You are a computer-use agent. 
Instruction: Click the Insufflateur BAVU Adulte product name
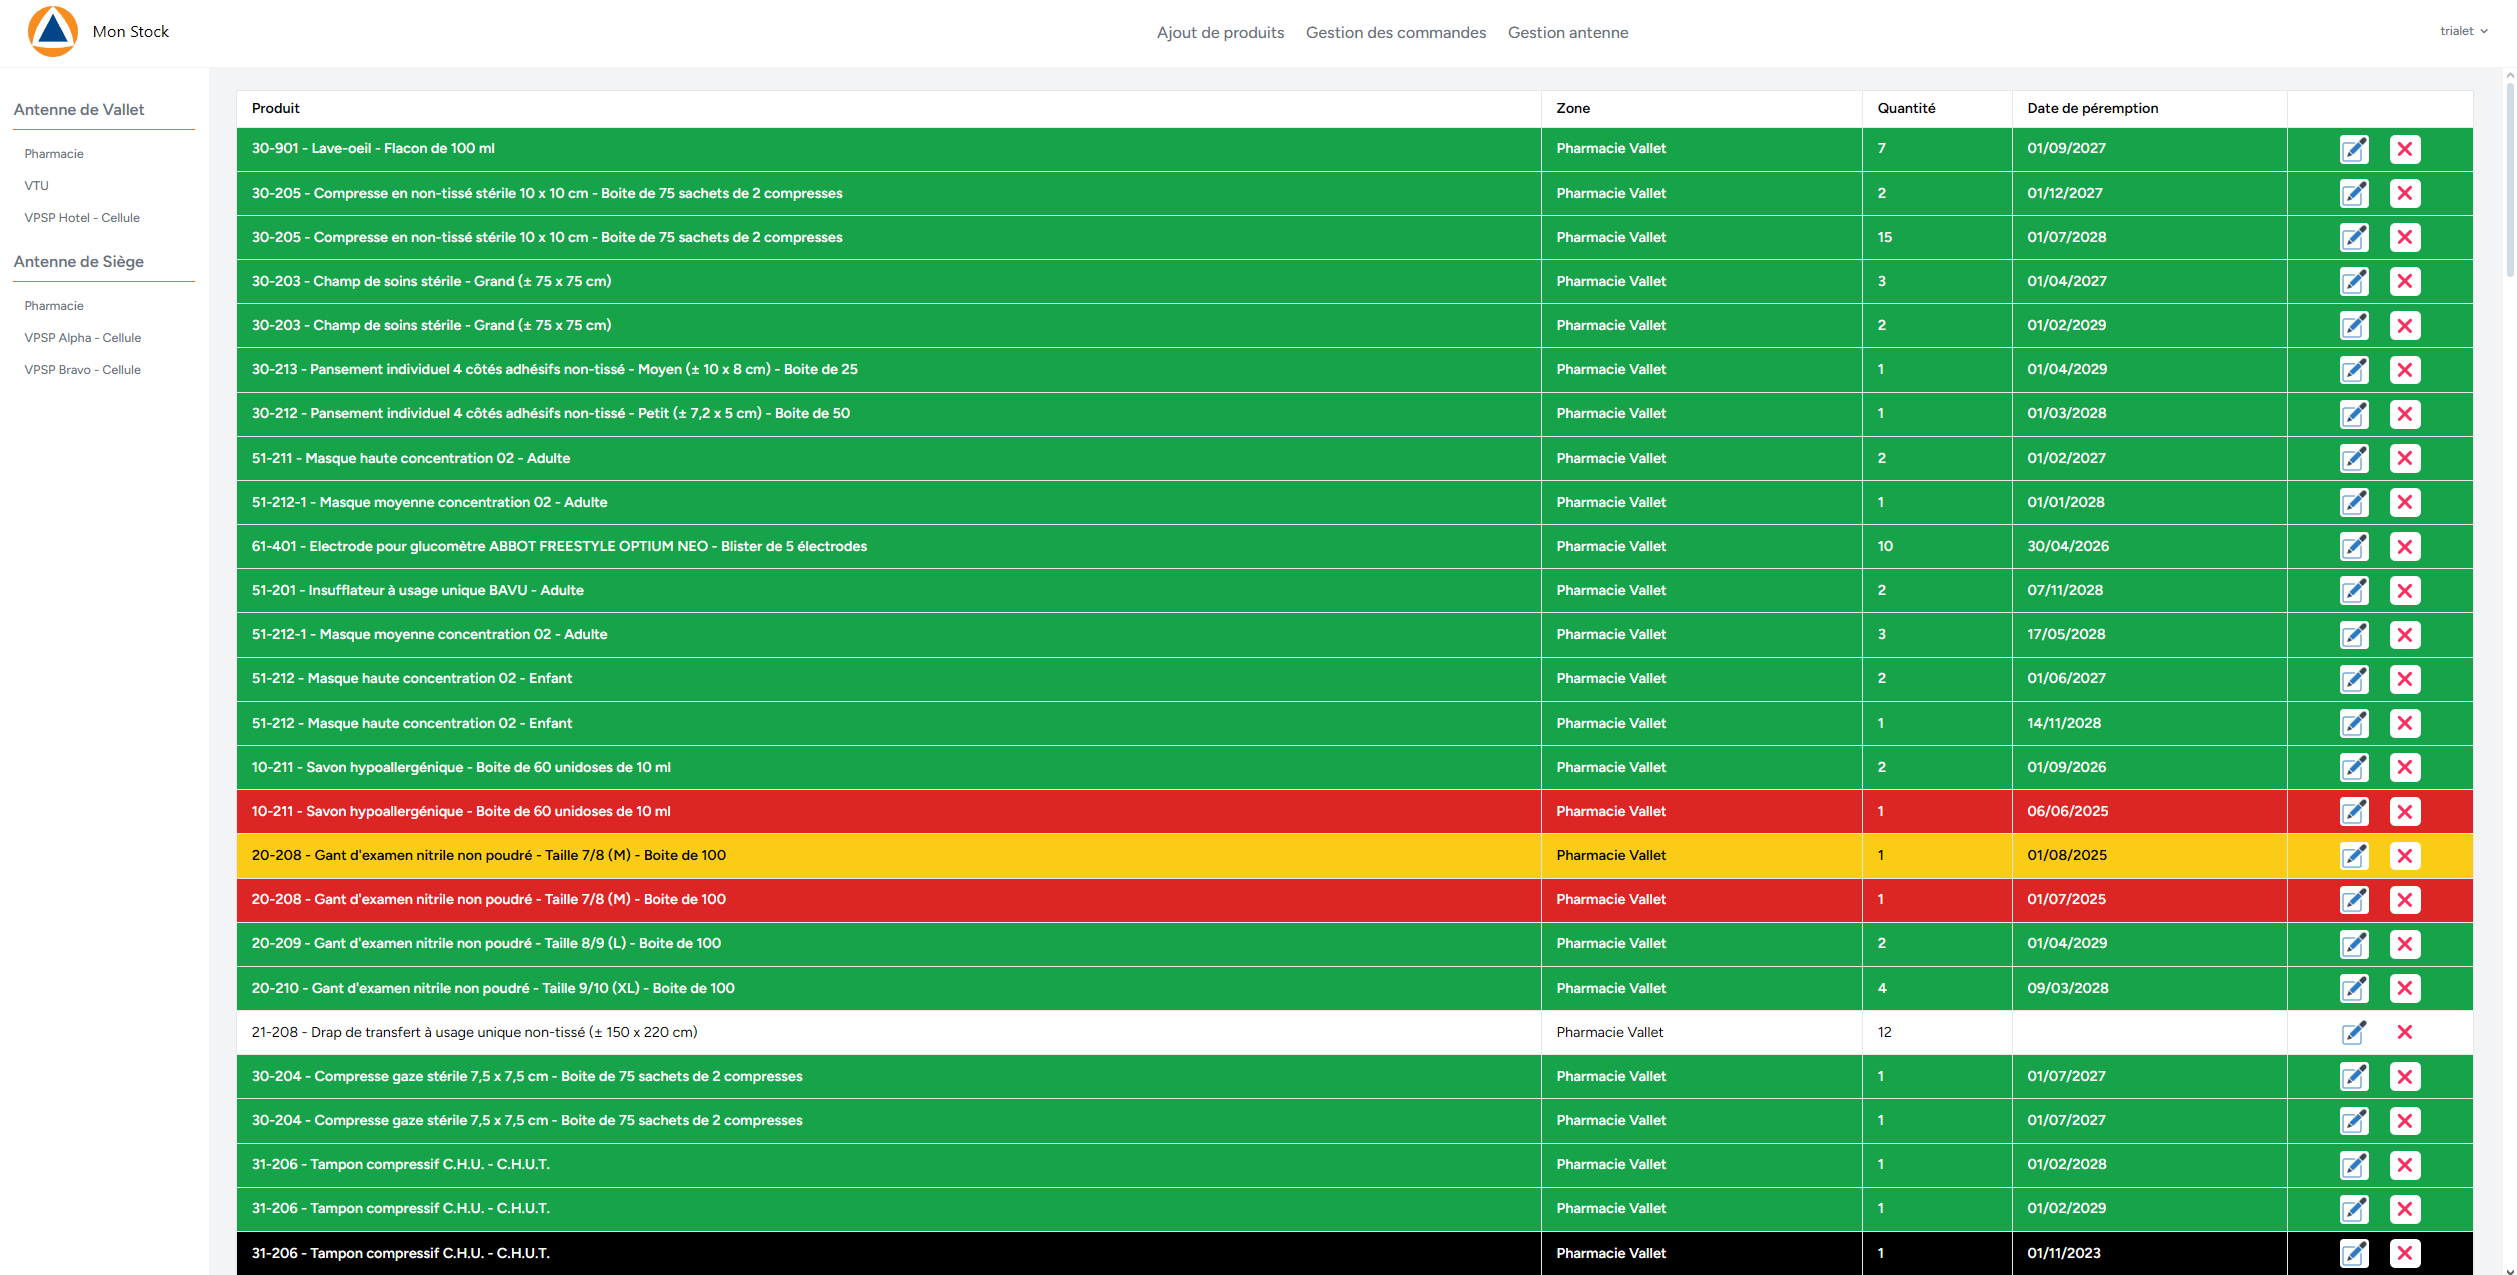pos(417,590)
